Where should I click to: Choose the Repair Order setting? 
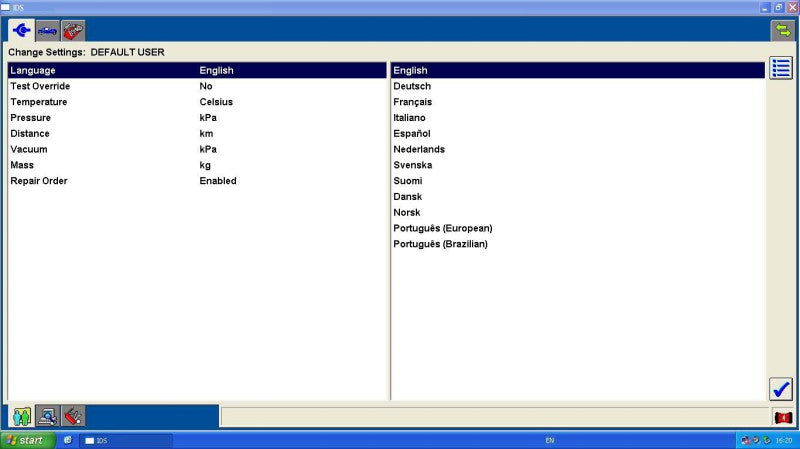click(197, 181)
